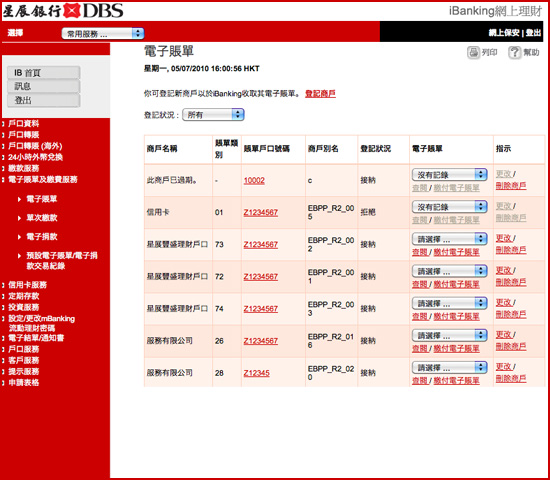This screenshot has height=480, width=550.
Task: Open 戶口資料 in the sidebar menu
Action: 24,124
